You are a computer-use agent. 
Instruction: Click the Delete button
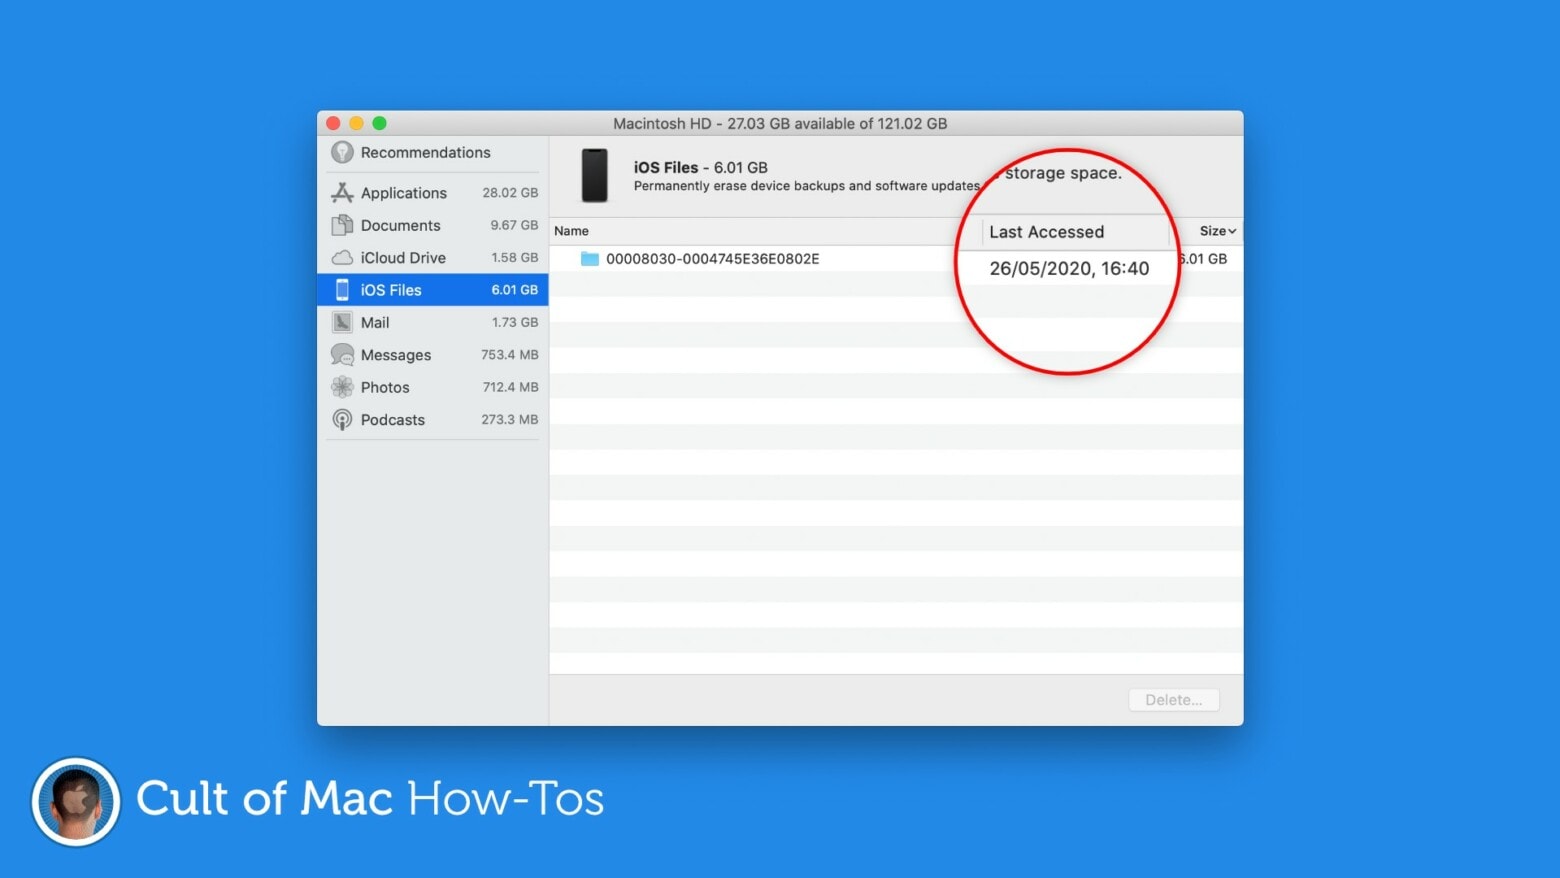pyautogui.click(x=1173, y=699)
